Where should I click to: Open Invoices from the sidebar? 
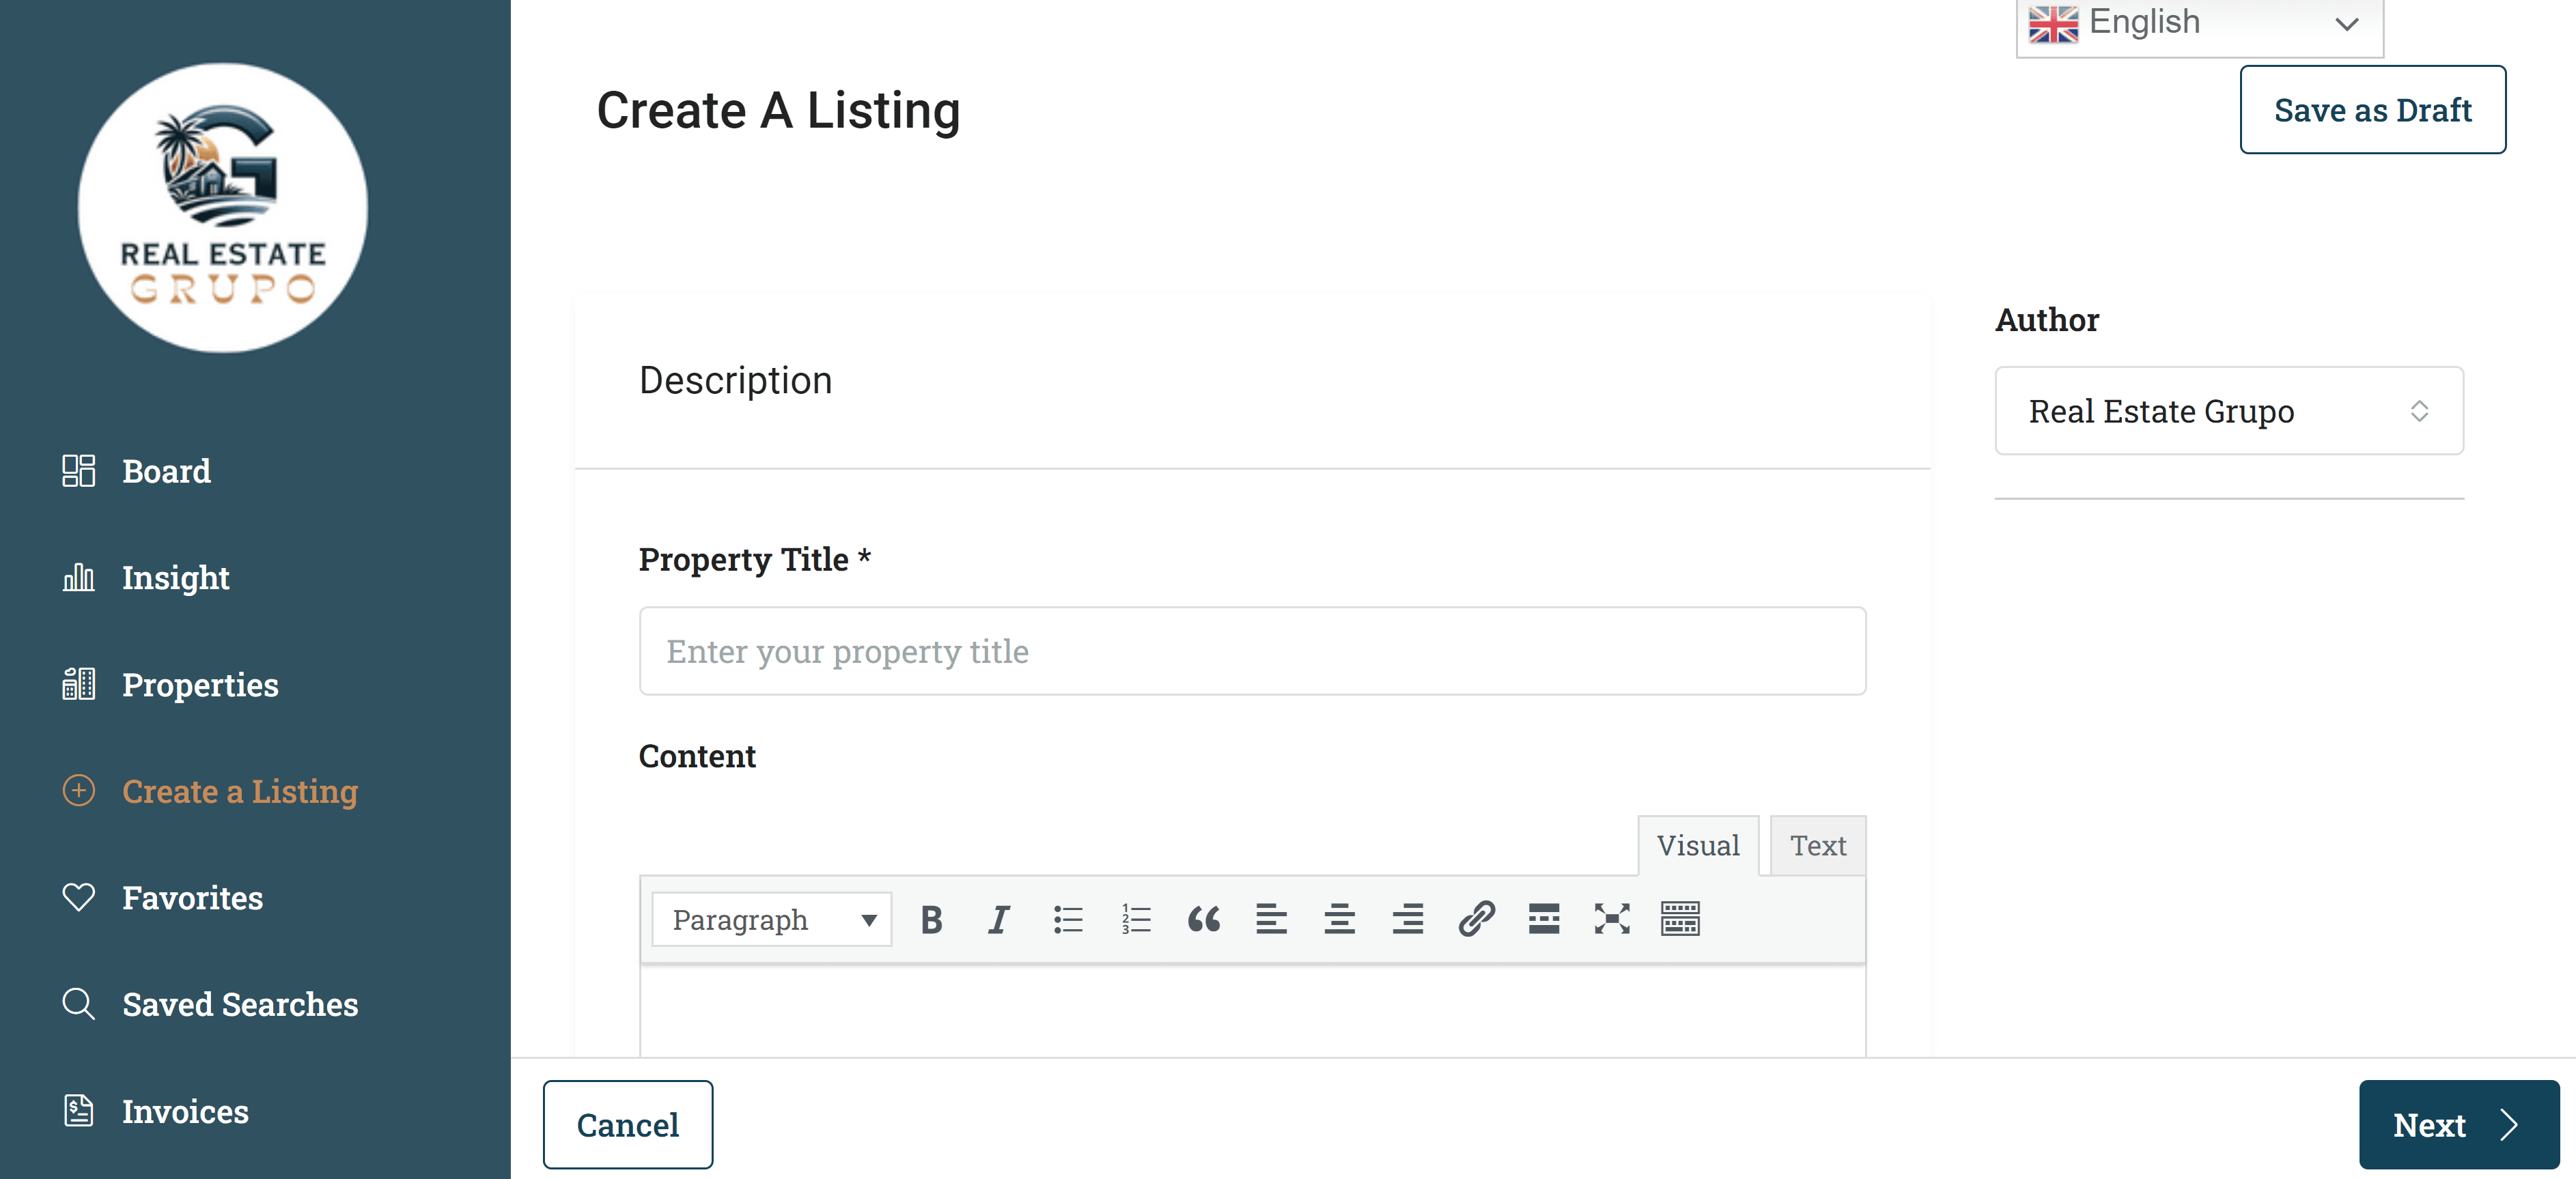185,1111
